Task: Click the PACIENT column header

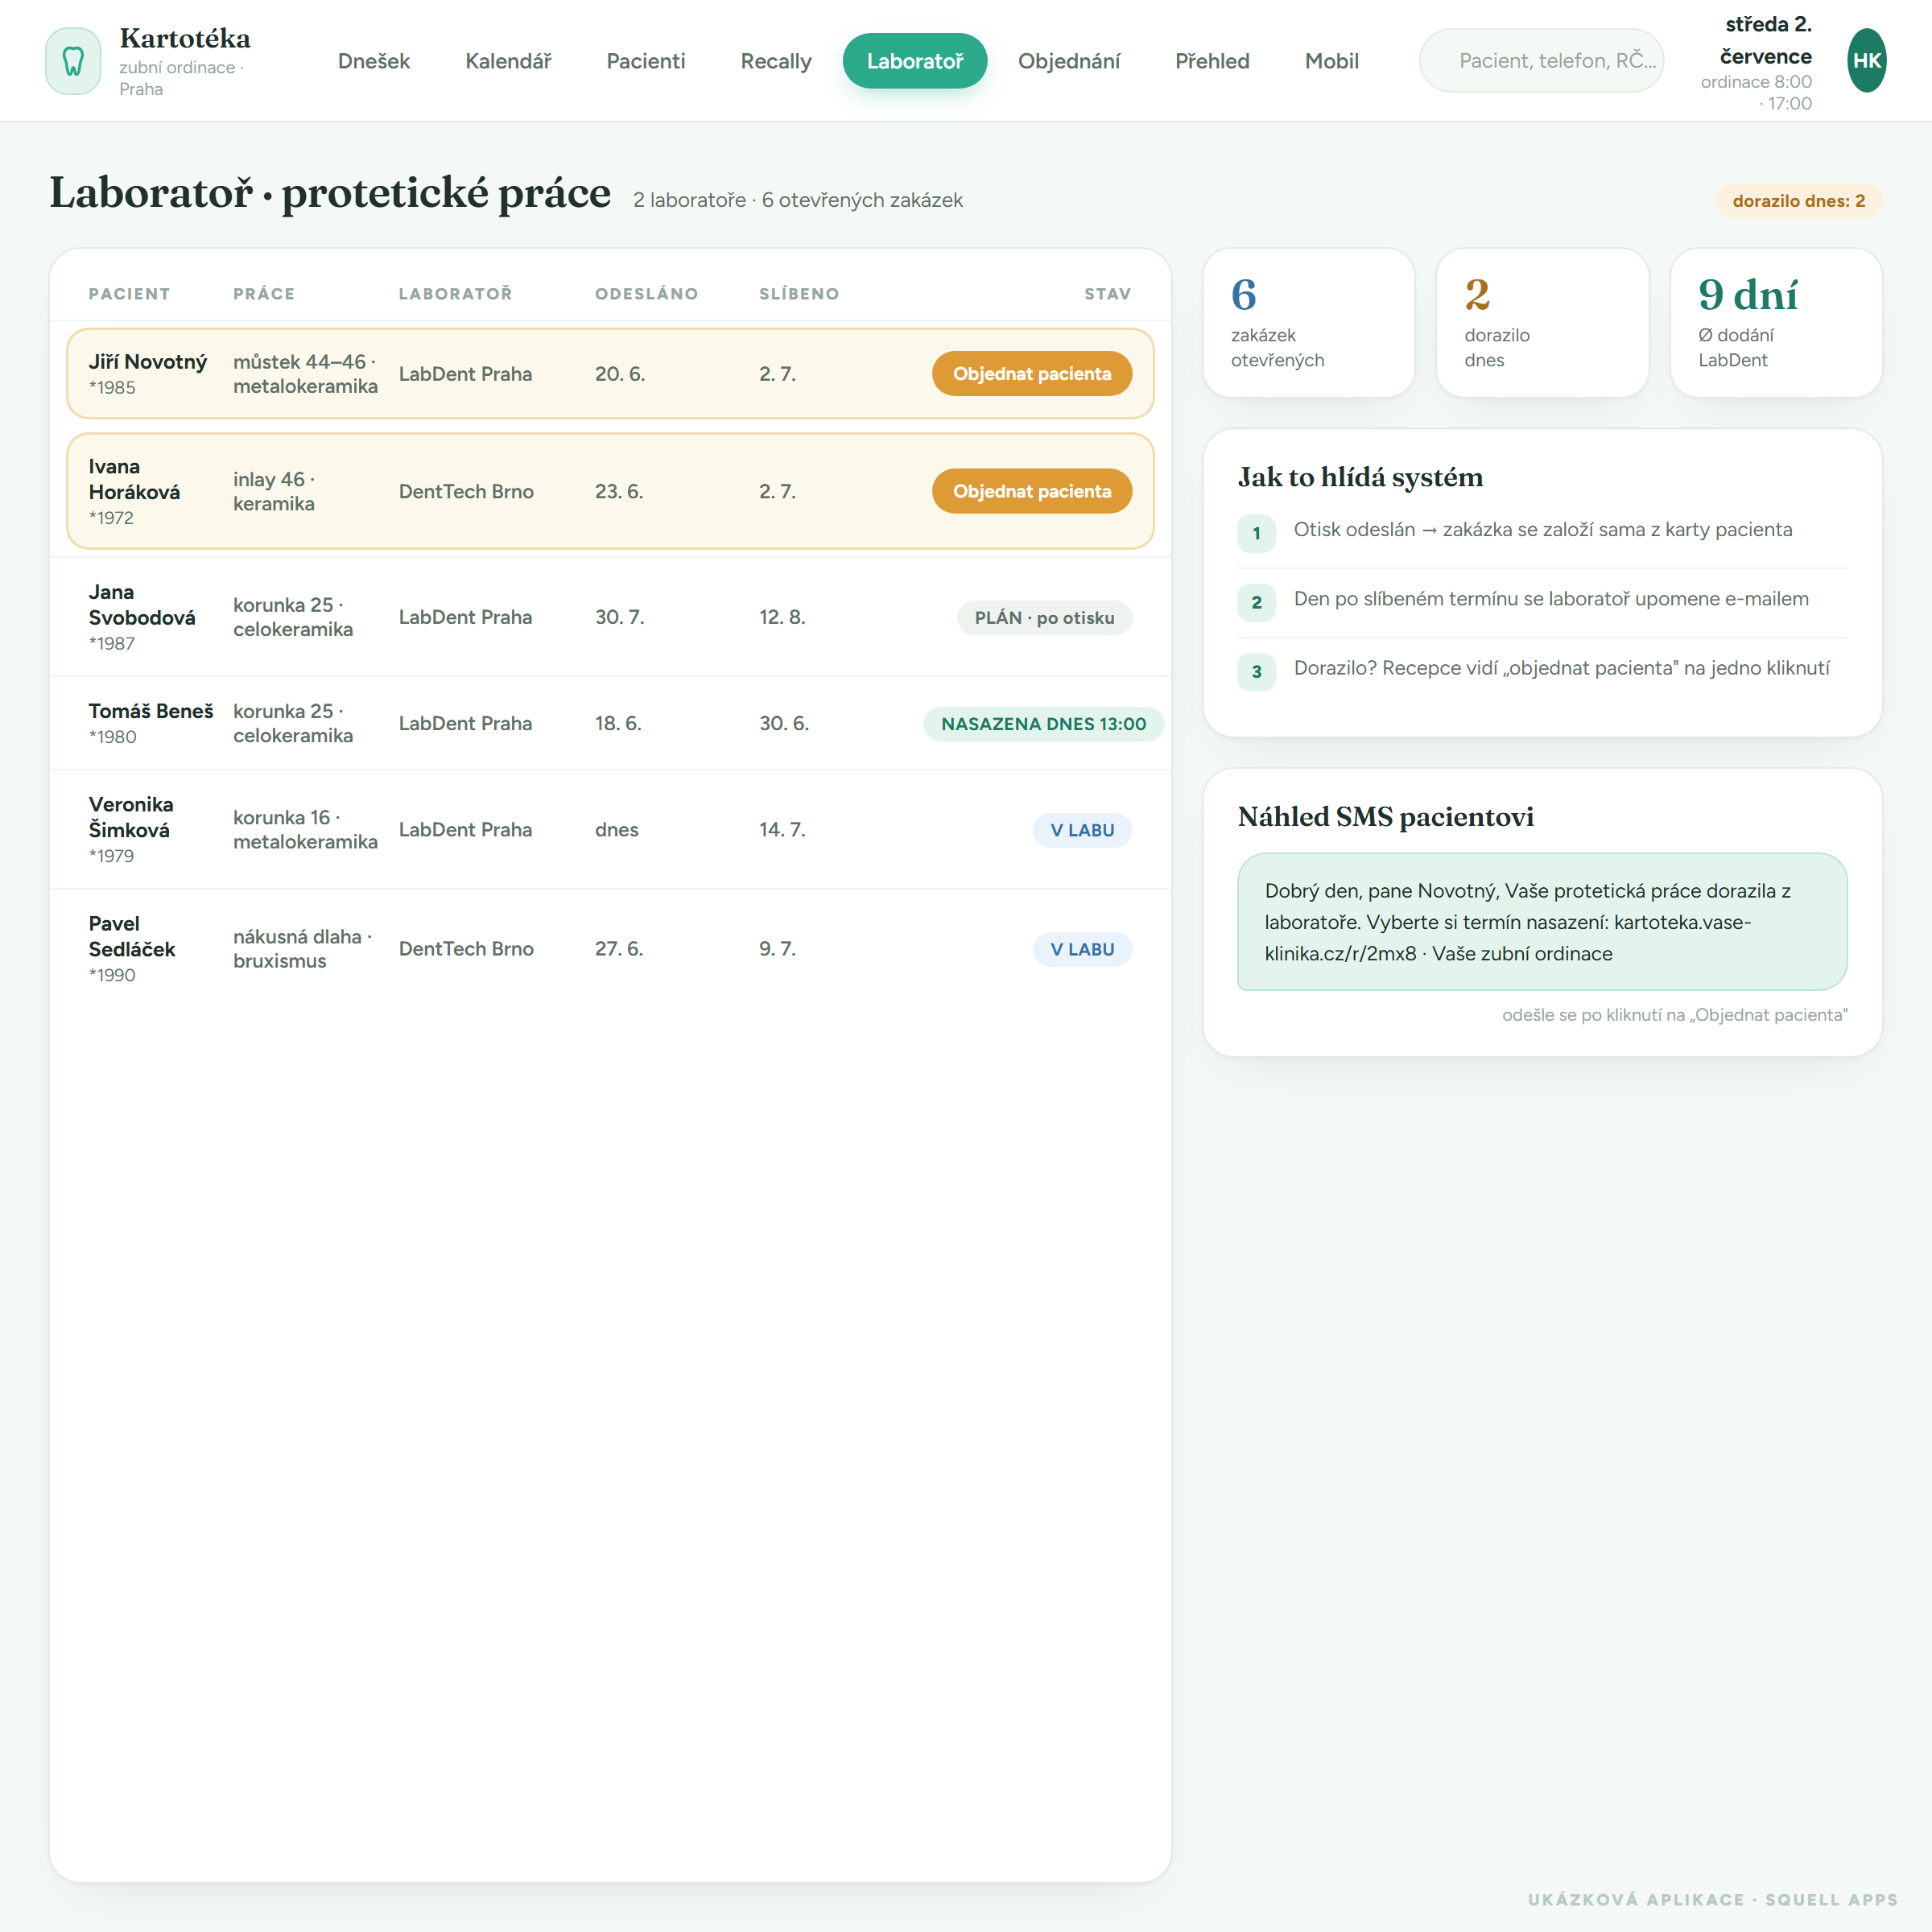Action: [x=129, y=294]
